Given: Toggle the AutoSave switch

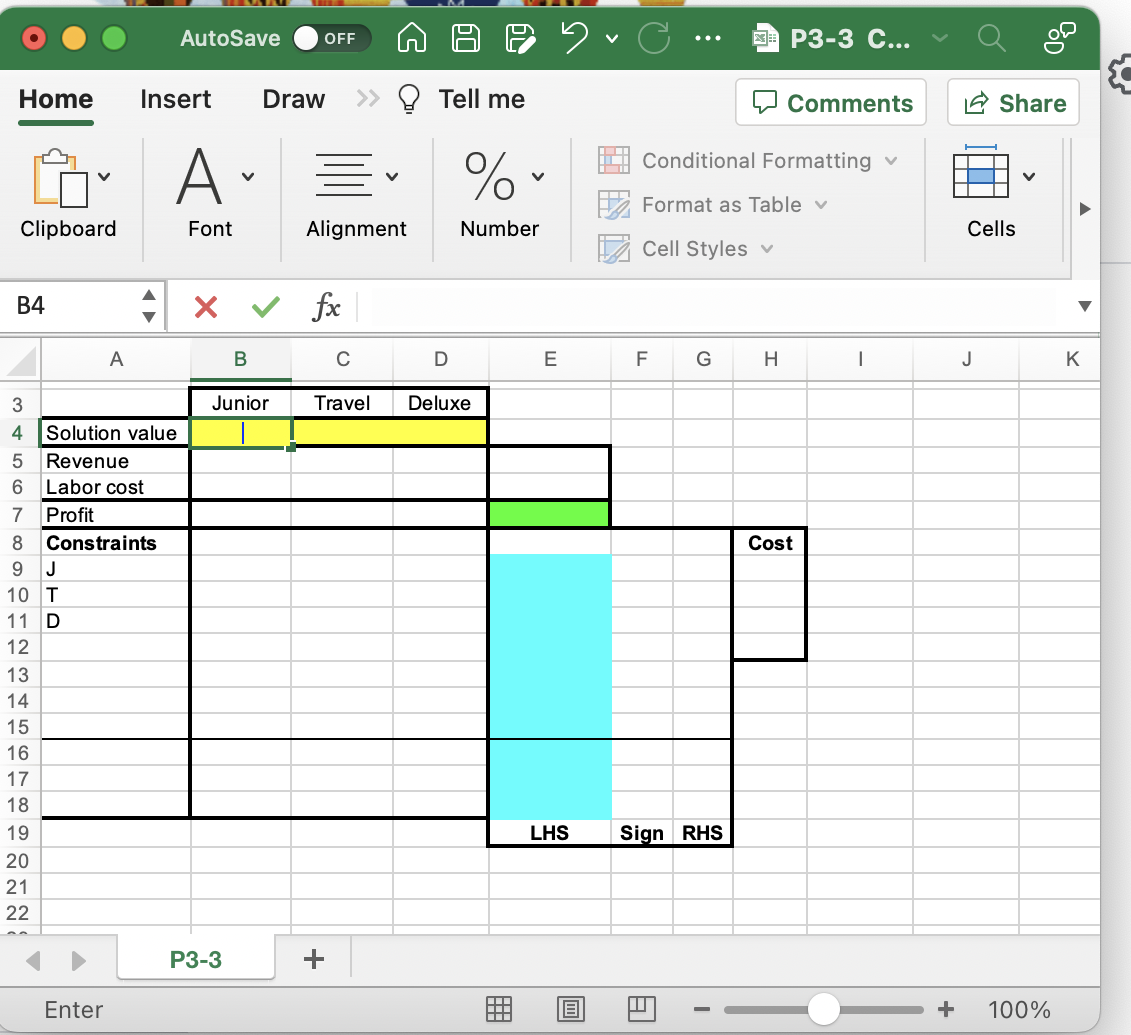Looking at the screenshot, I should click(x=332, y=38).
